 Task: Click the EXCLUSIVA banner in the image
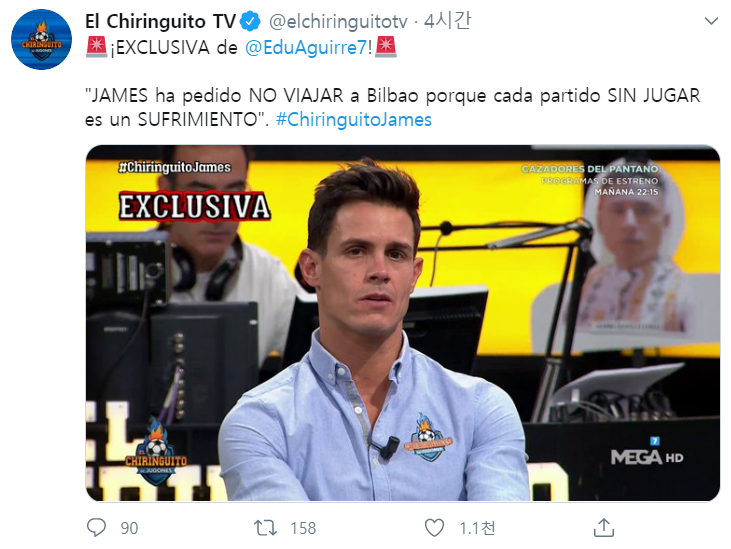[x=194, y=206]
